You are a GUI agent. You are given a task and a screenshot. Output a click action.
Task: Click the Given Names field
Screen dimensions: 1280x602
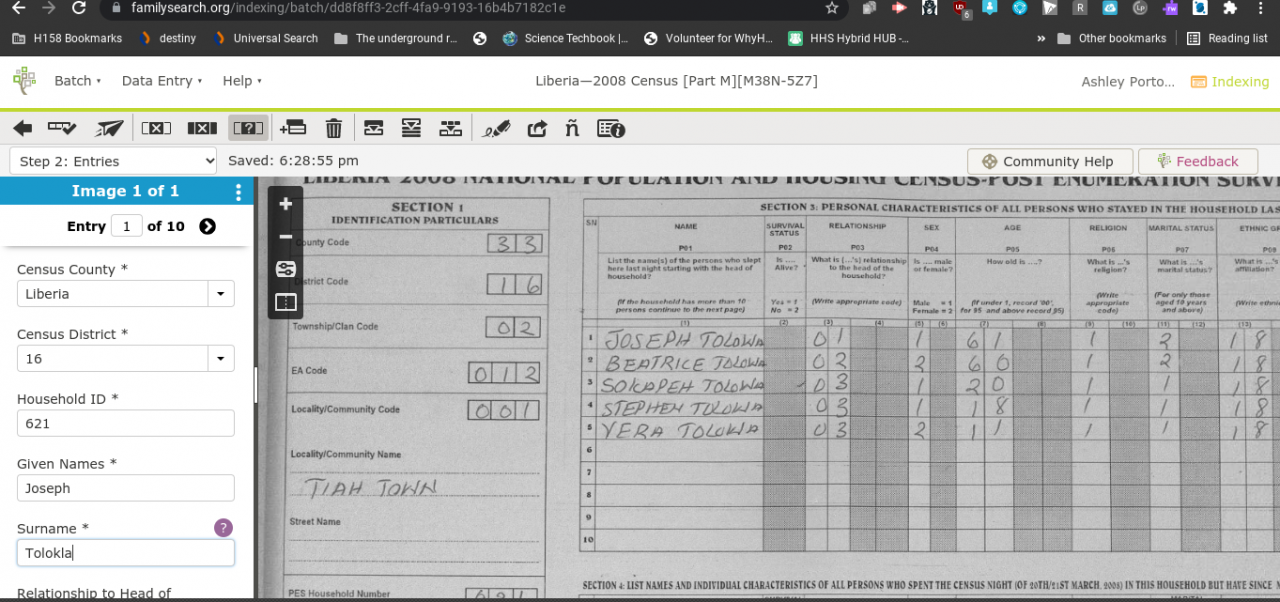126,489
